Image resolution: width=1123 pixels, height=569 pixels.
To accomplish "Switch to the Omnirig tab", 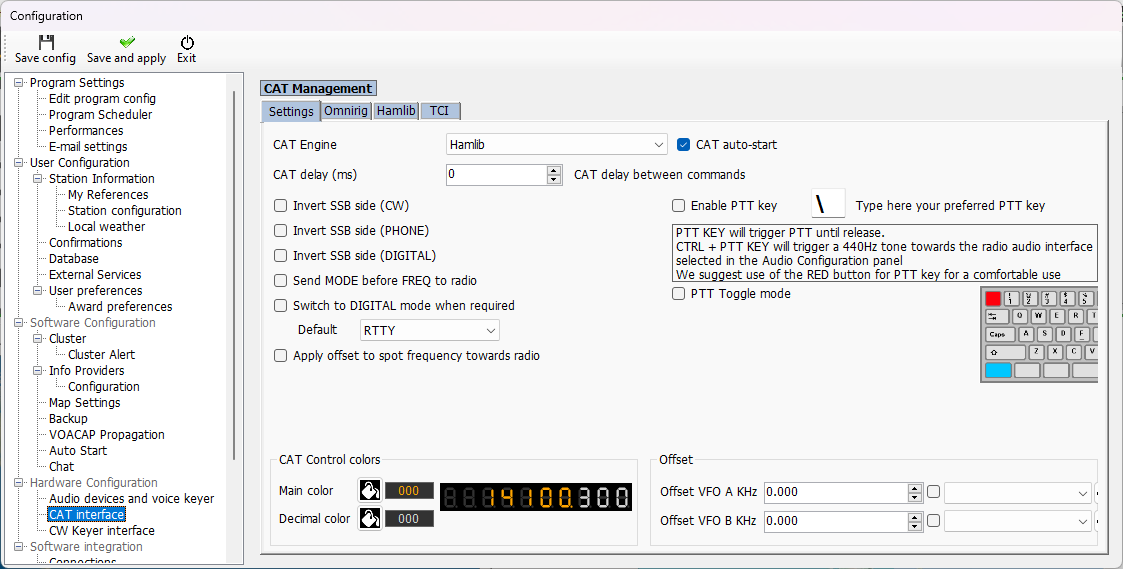I will [346, 111].
